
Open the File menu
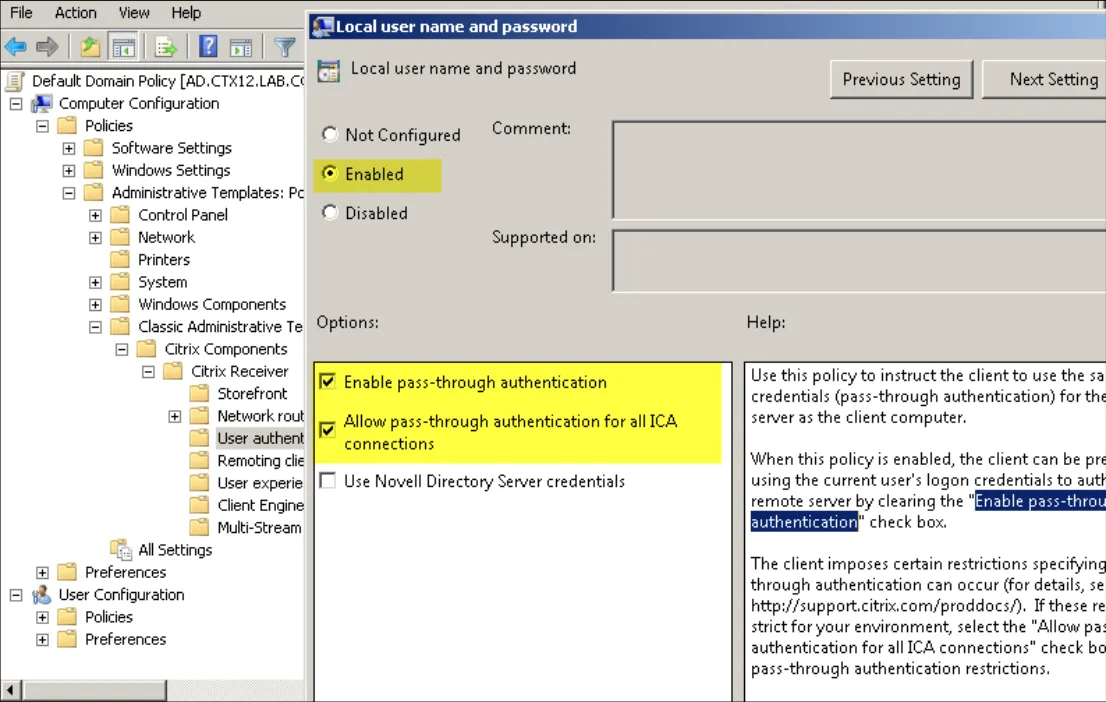click(x=21, y=13)
